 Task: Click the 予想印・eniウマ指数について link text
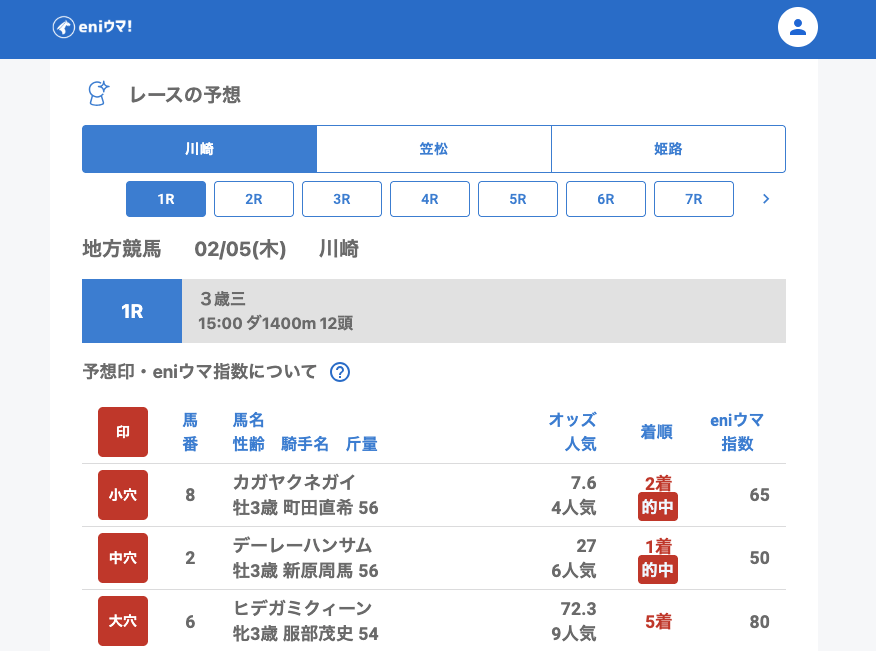coord(200,372)
